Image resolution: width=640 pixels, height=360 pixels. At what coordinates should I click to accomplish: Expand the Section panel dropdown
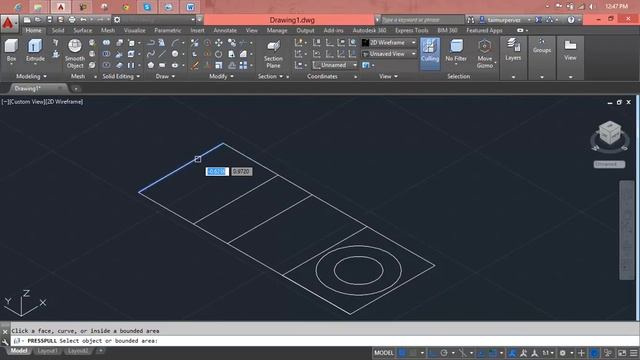(270, 76)
